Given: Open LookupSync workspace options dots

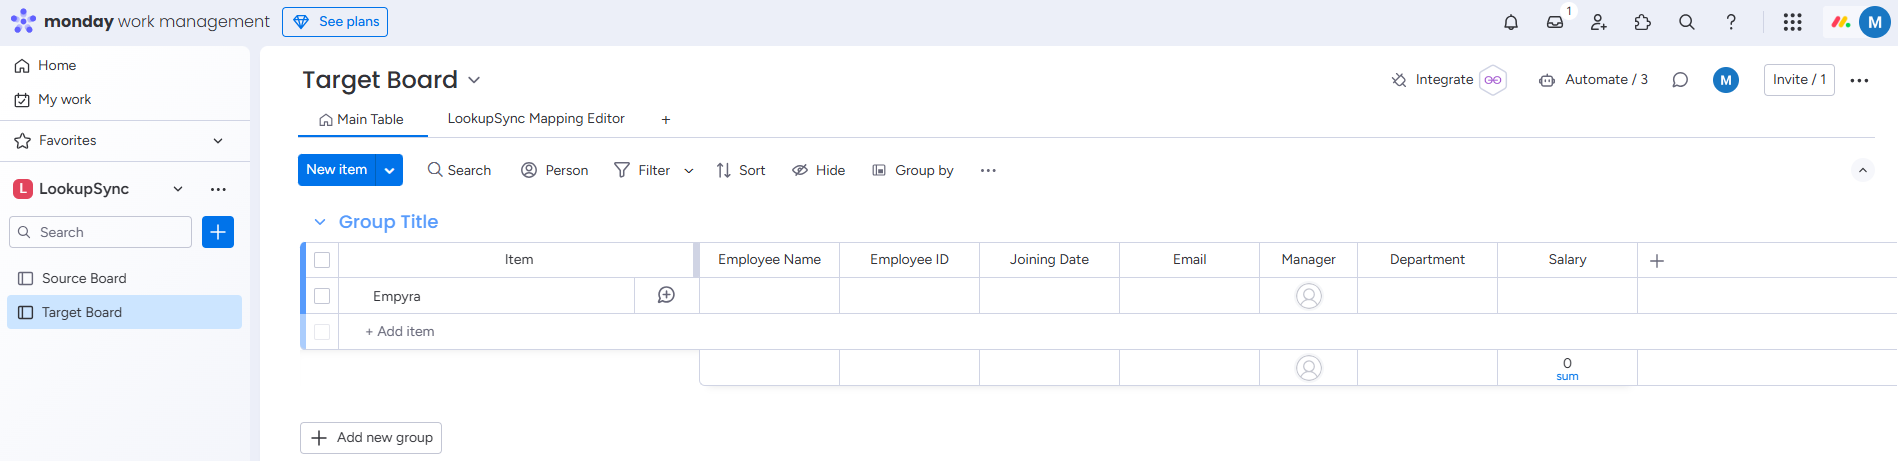Looking at the screenshot, I should [218, 189].
